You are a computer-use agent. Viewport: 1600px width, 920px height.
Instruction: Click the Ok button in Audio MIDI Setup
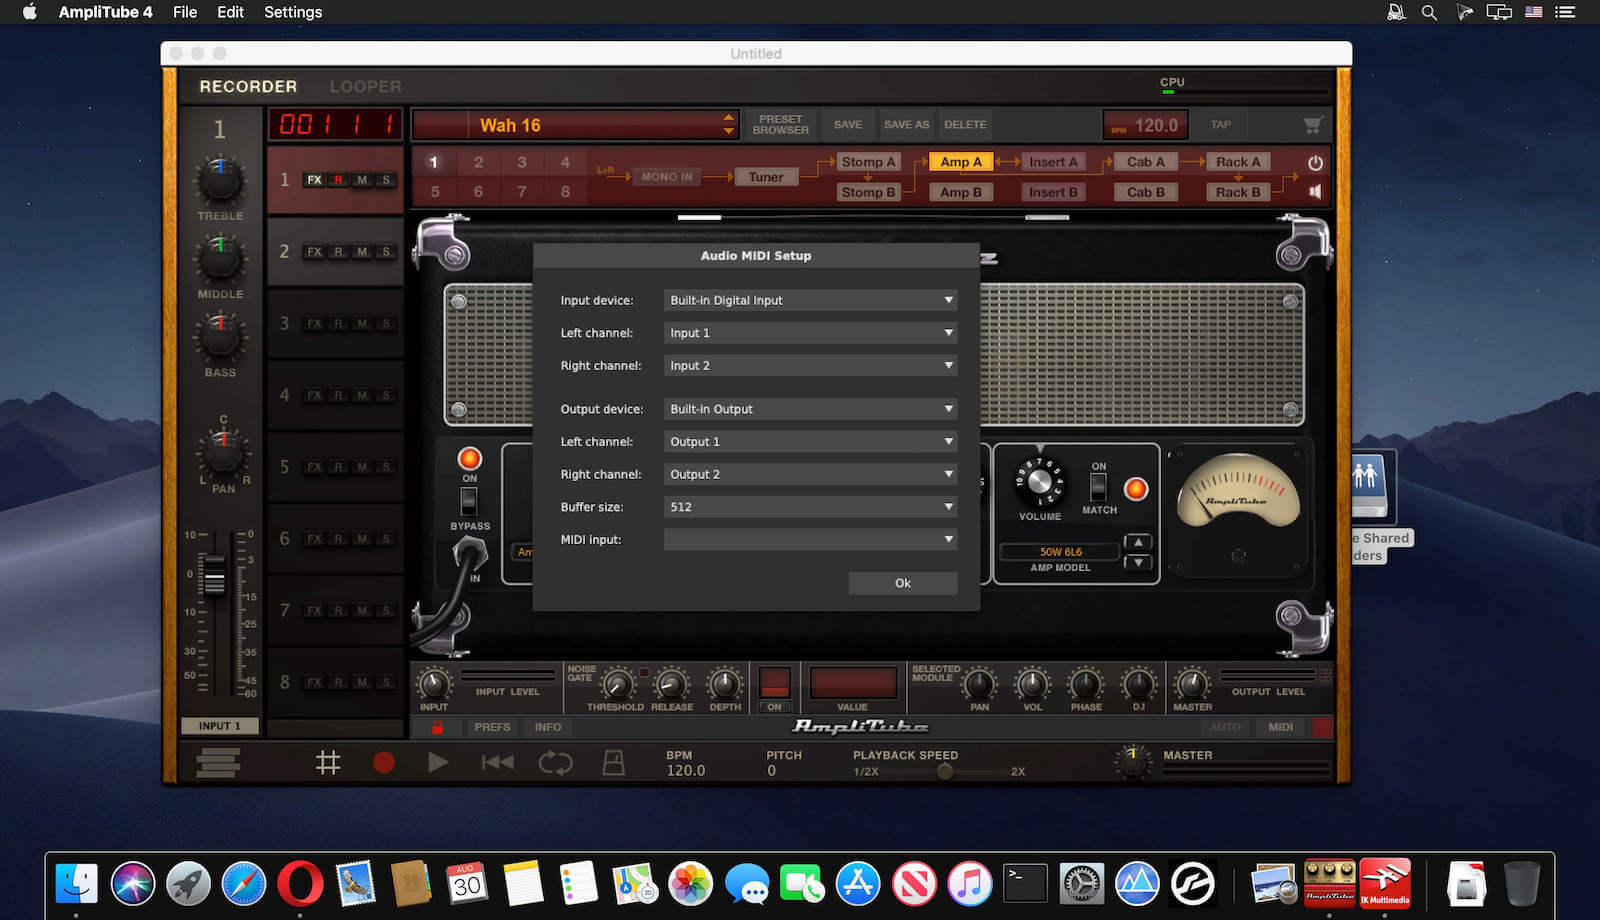coord(902,583)
